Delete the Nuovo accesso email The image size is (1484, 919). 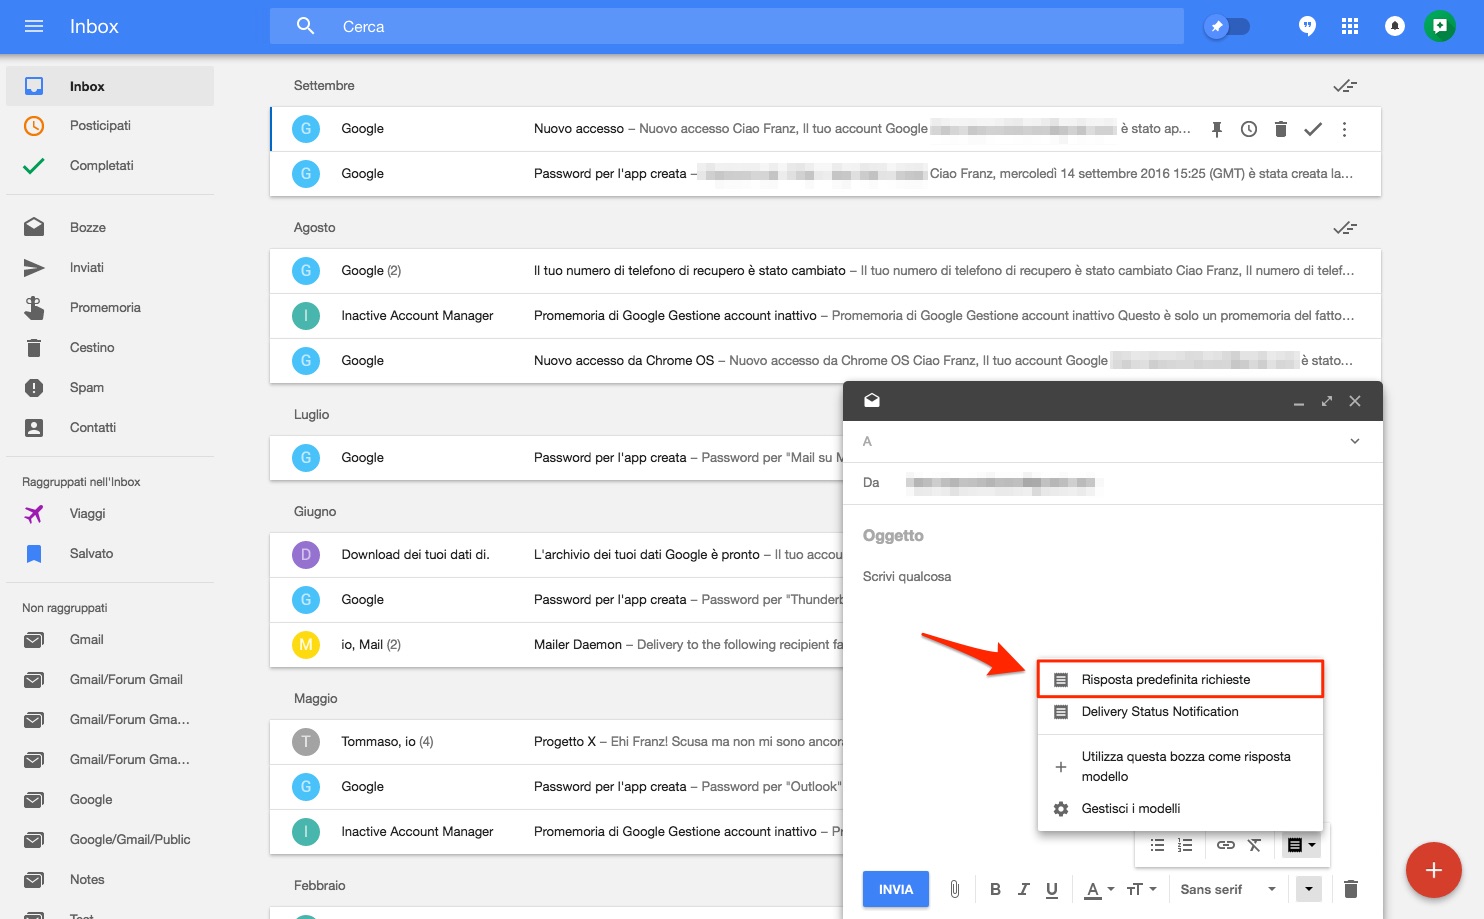(x=1281, y=129)
